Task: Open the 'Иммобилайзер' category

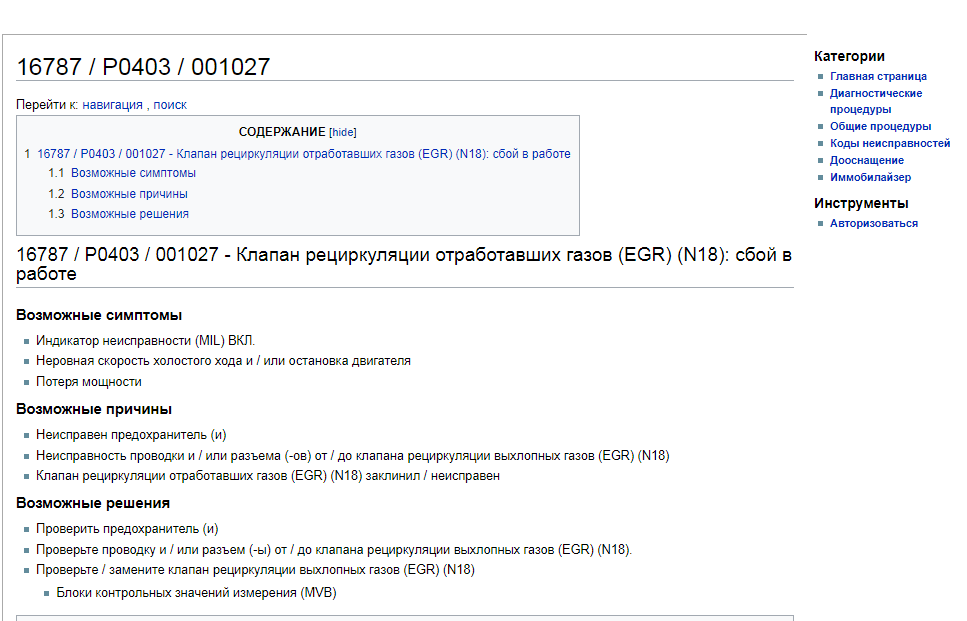Action: [x=870, y=178]
